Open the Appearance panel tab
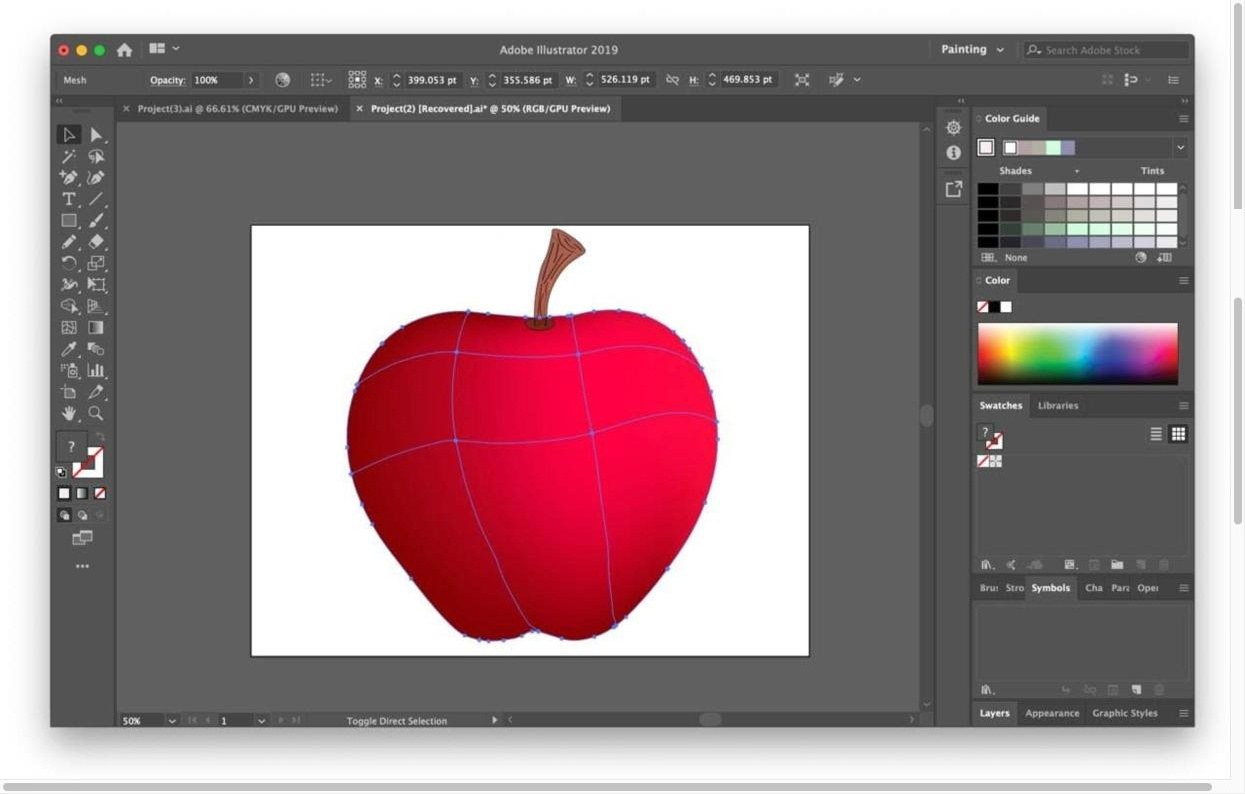This screenshot has width=1245, height=794. coord(1052,713)
